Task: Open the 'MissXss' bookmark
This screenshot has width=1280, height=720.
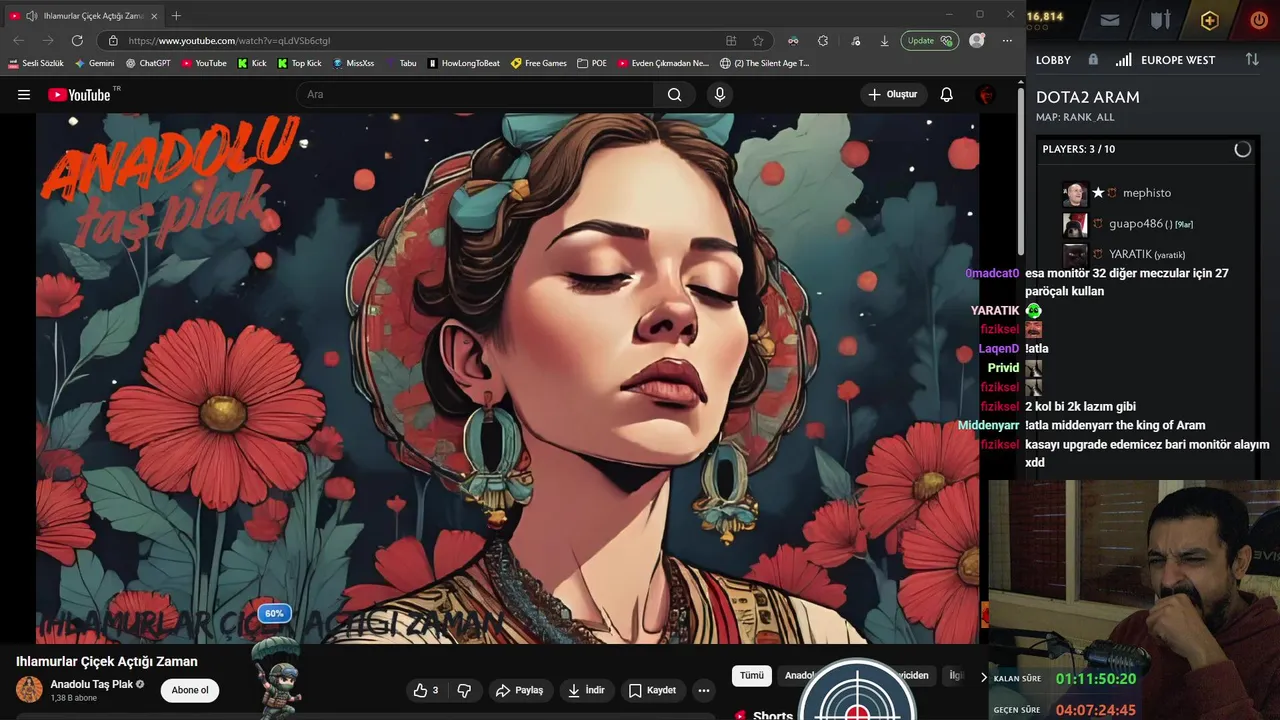Action: (353, 63)
